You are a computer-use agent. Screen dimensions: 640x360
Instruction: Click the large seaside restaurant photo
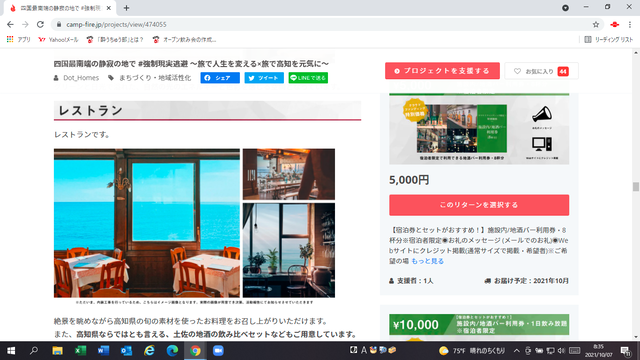tap(147, 223)
